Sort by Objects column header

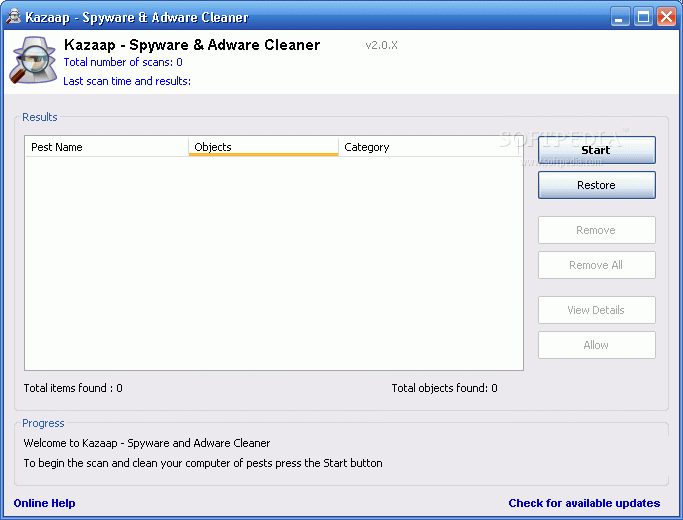tap(264, 147)
